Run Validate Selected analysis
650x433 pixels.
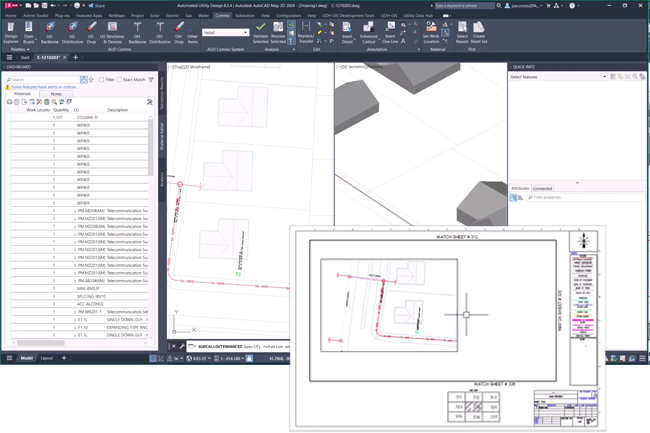260,31
